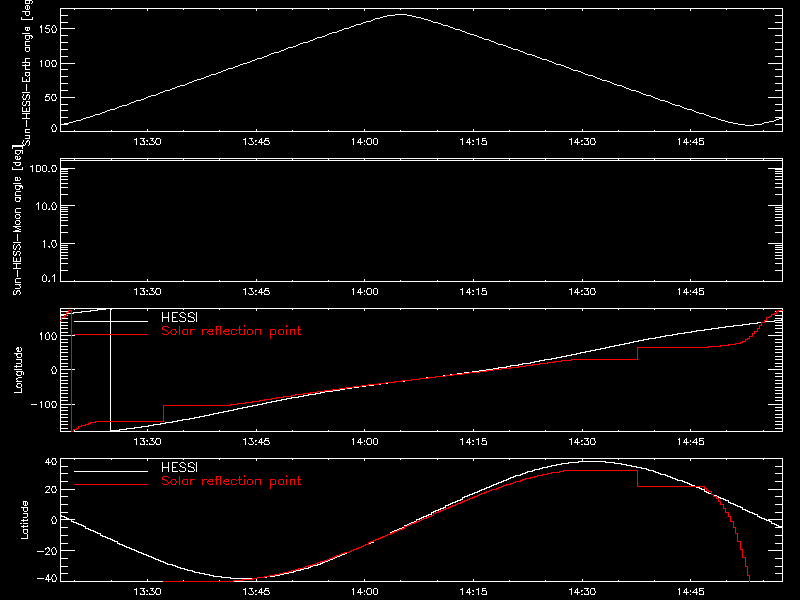Click 14:30 under the Earth angle plot
Screen dimensions: 800x600
pyautogui.click(x=582, y=141)
